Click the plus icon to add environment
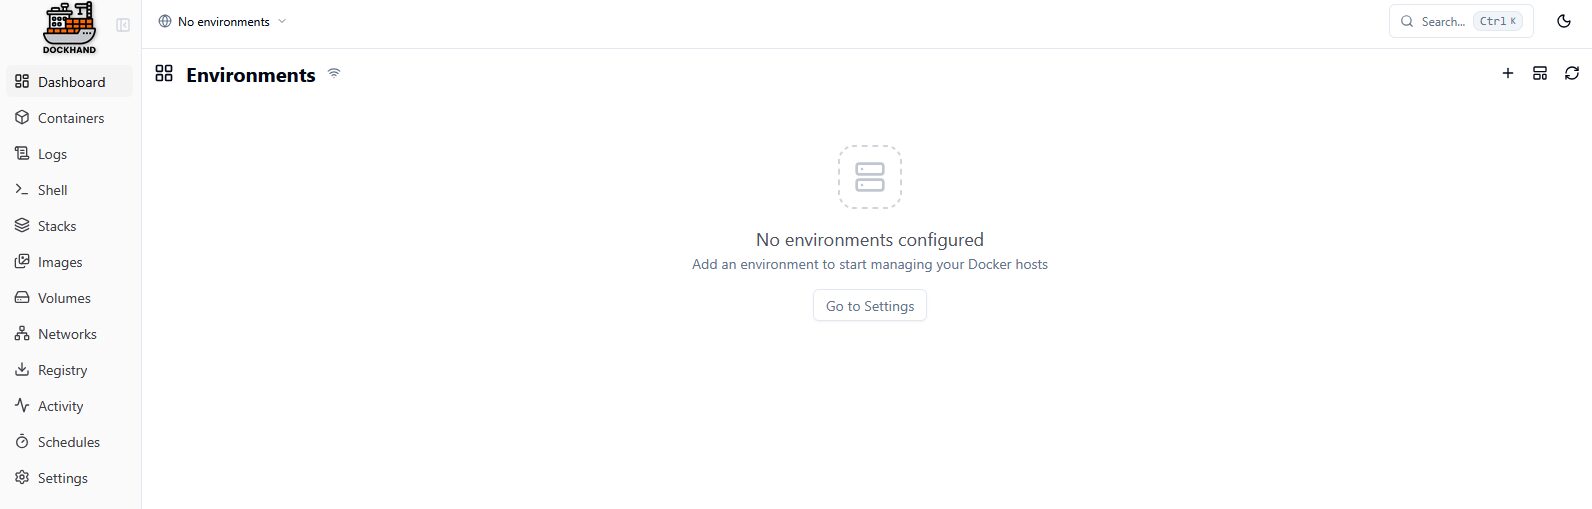Screen dimensions: 1592x509 [x=1508, y=73]
